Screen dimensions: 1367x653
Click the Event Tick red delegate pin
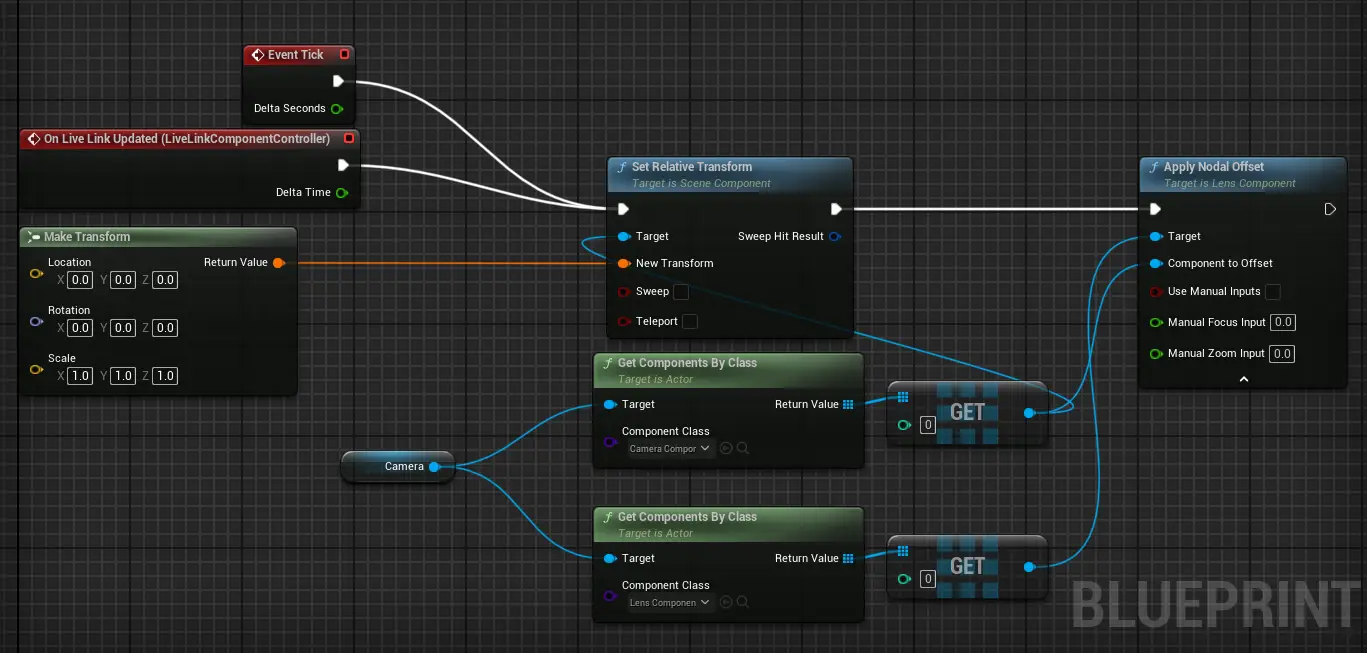[x=345, y=55]
